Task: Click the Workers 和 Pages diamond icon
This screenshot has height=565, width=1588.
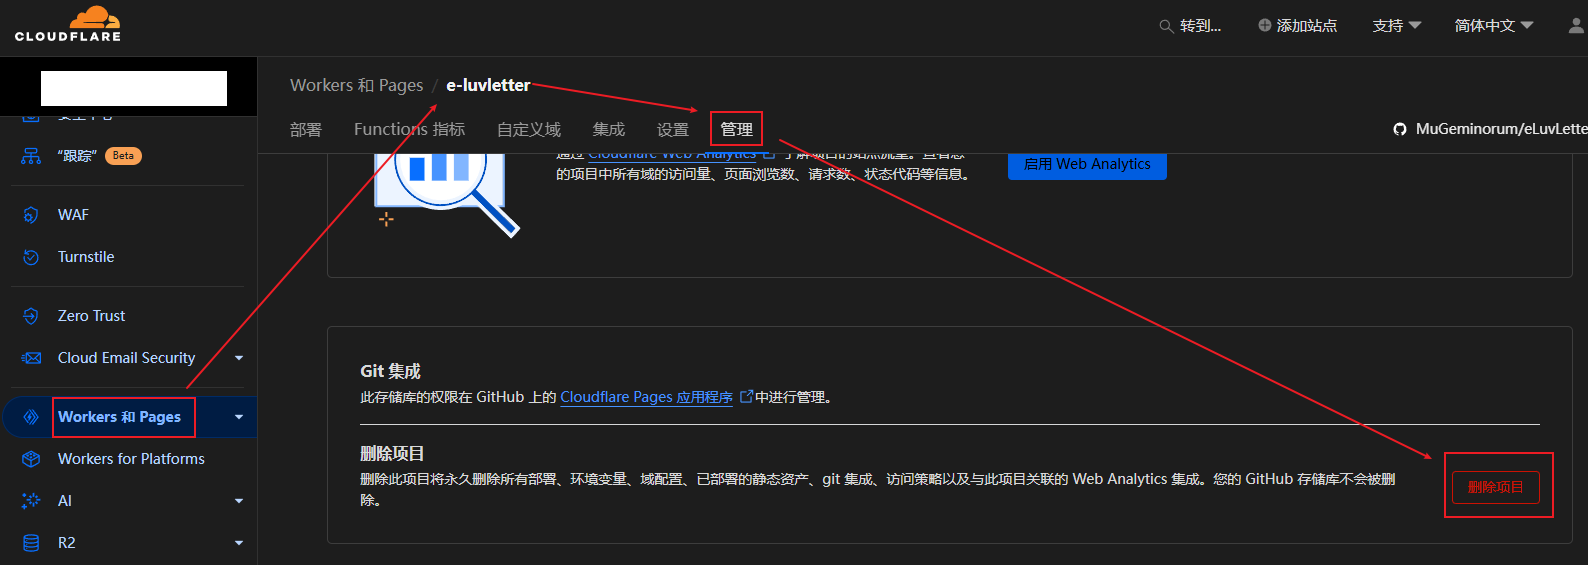Action: pyautogui.click(x=31, y=417)
